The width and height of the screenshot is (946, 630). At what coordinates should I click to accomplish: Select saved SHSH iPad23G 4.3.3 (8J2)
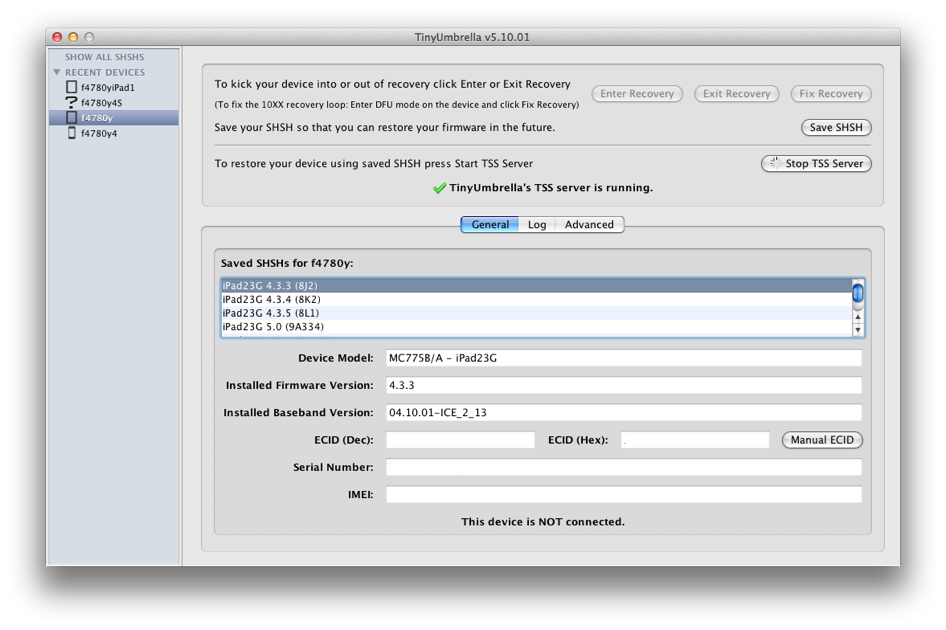536,285
